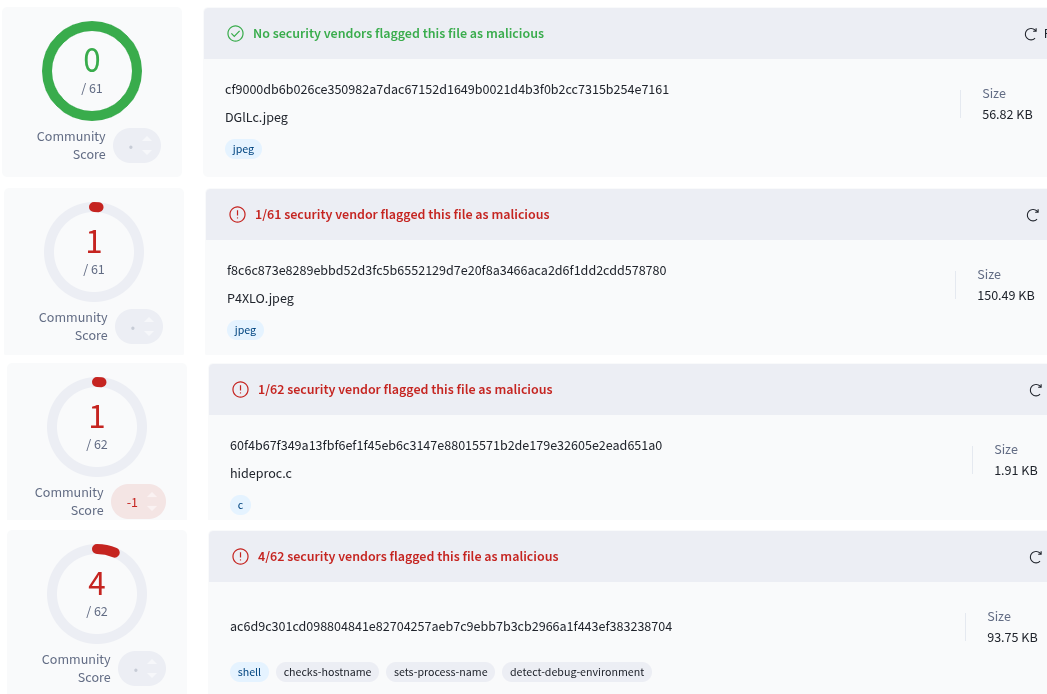The image size is (1047, 694).
Task: Click the "shell" tag
Action: (249, 672)
